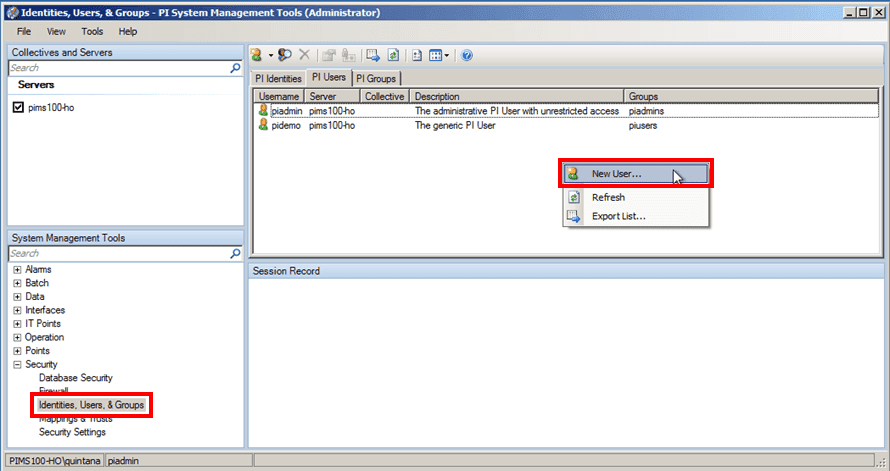The height and width of the screenshot is (471, 890).
Task: Sort by the Server column header
Action: tap(332, 96)
